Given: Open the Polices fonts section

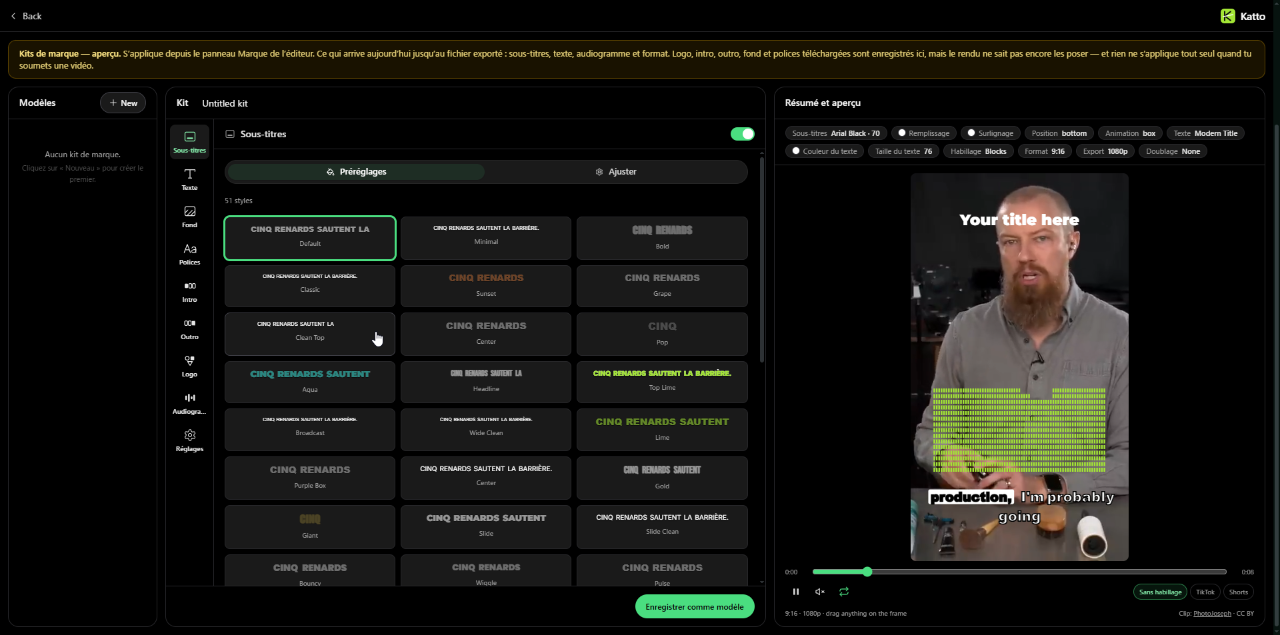Looking at the screenshot, I should 189,254.
